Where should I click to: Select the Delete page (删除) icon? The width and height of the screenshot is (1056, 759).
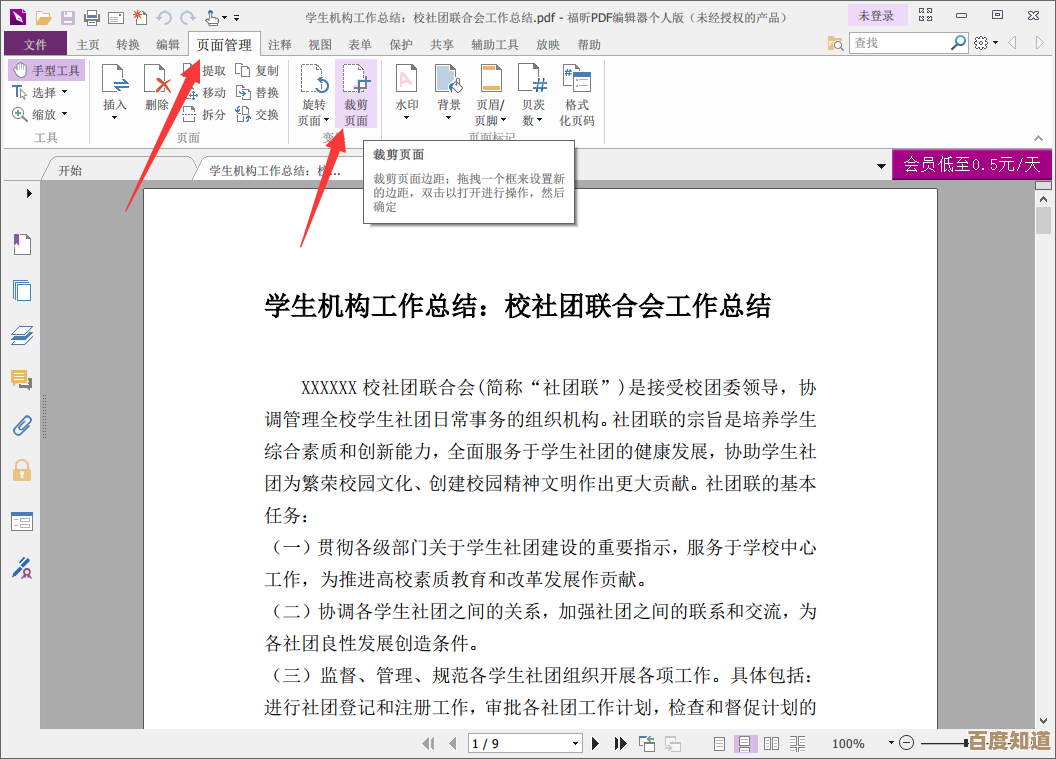click(157, 87)
